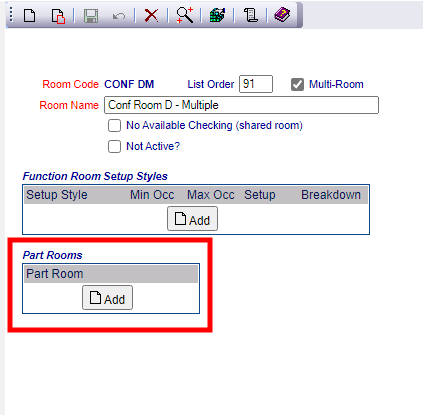
Task: Open the magnifying glass Find icon
Action: click(185, 15)
